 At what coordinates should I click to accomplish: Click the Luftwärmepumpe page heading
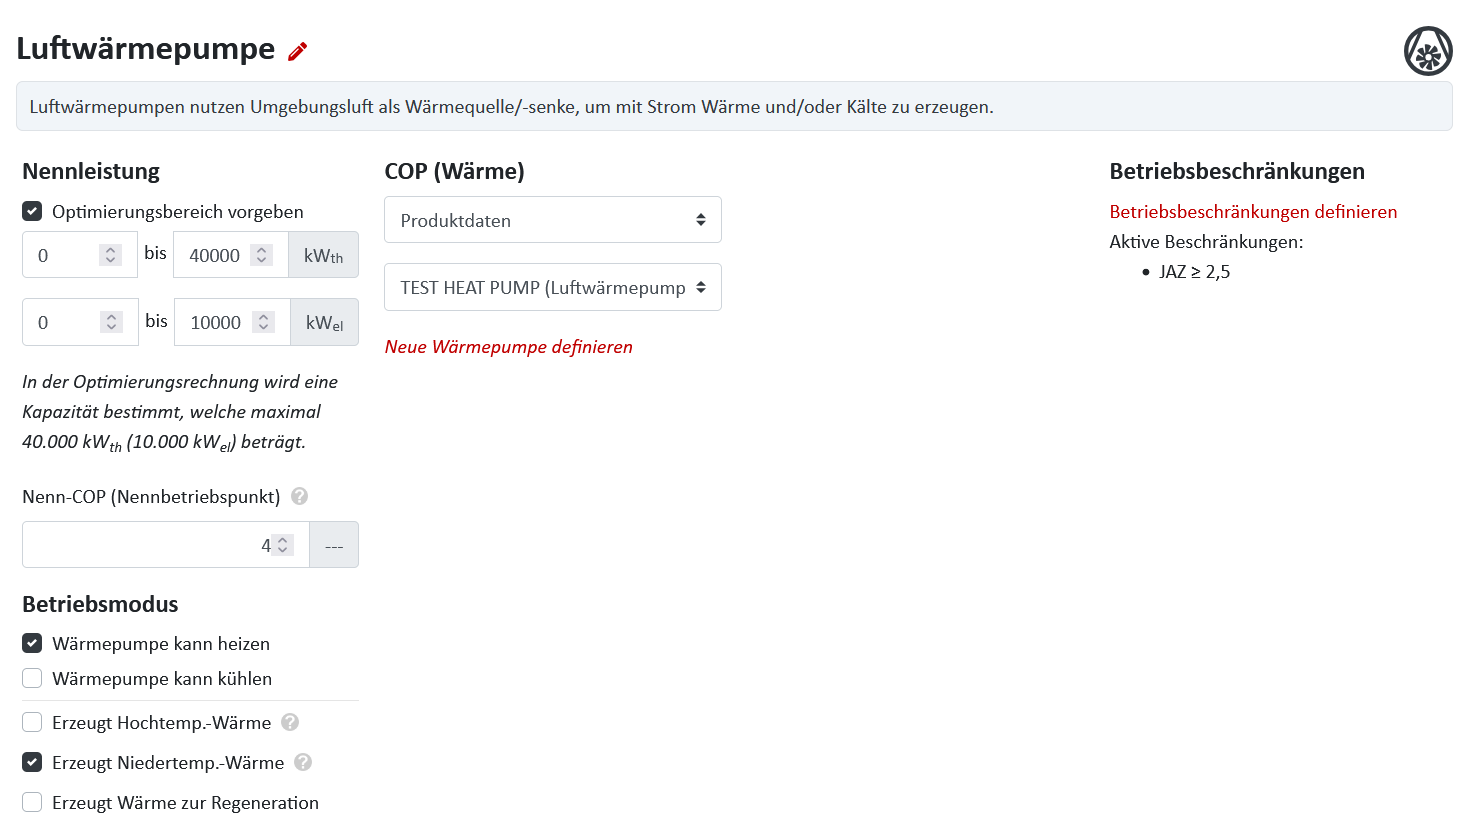pos(146,48)
